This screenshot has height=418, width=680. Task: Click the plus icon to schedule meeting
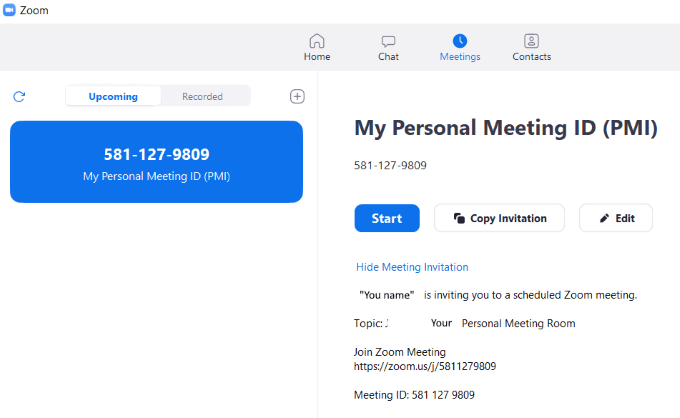(296, 96)
